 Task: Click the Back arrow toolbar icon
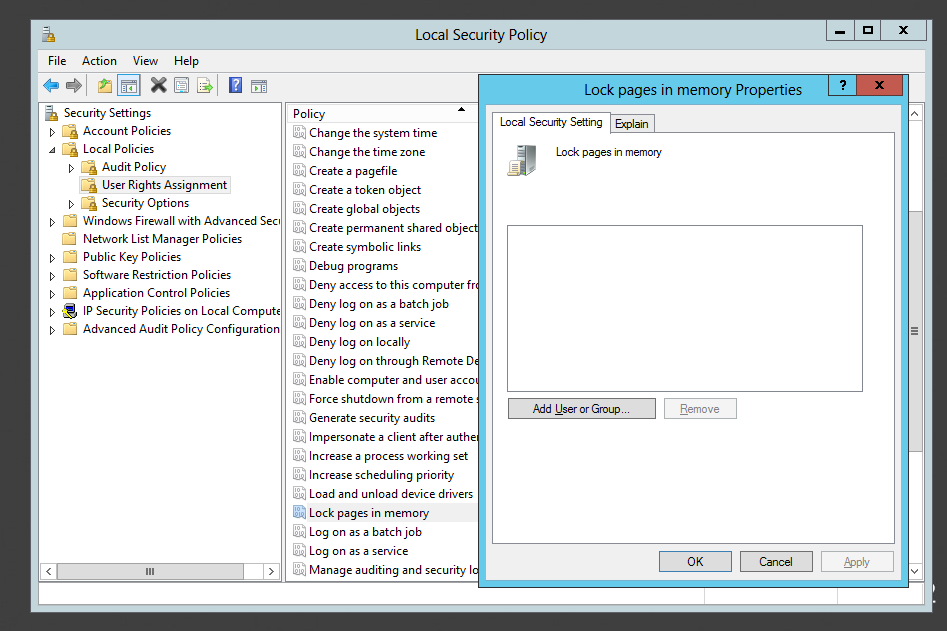click(51, 86)
